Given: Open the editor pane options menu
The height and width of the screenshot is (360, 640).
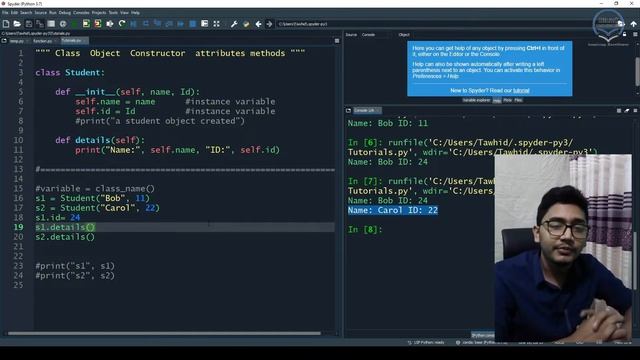Looking at the screenshot, I should (x=337, y=41).
